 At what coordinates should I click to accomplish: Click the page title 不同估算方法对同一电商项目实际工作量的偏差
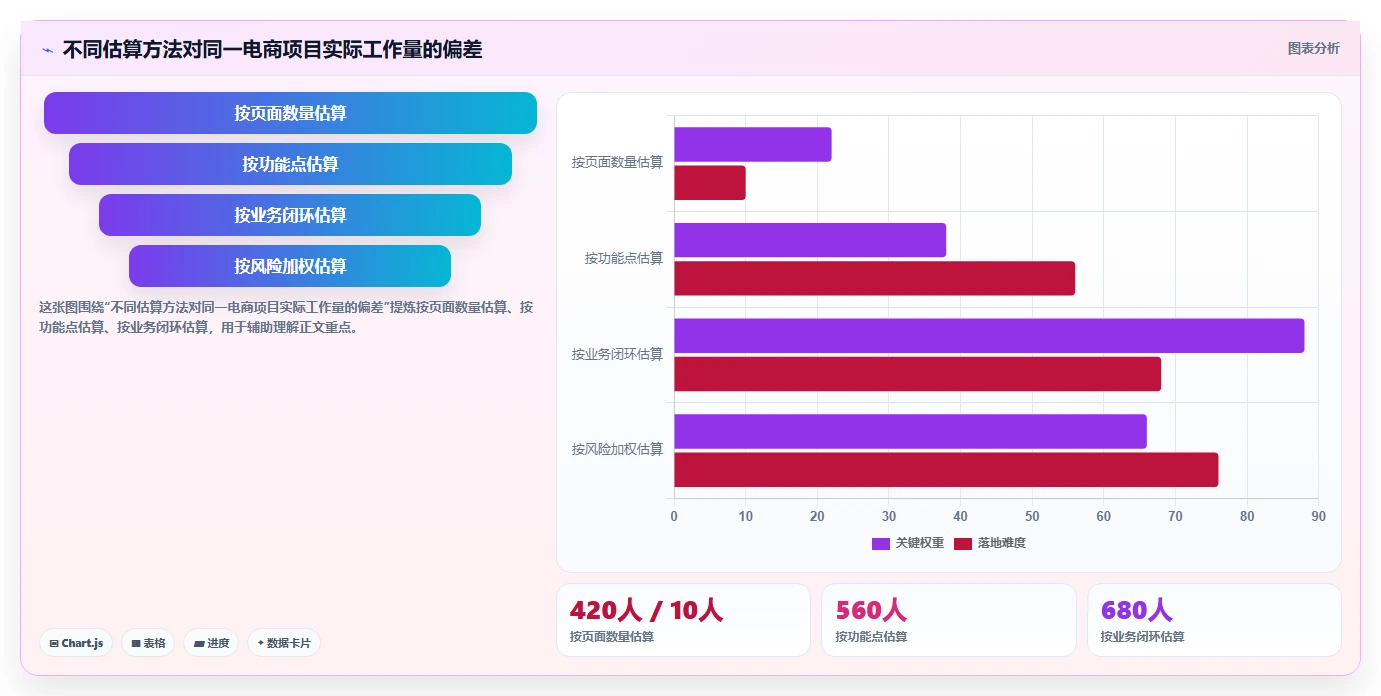(x=272, y=49)
